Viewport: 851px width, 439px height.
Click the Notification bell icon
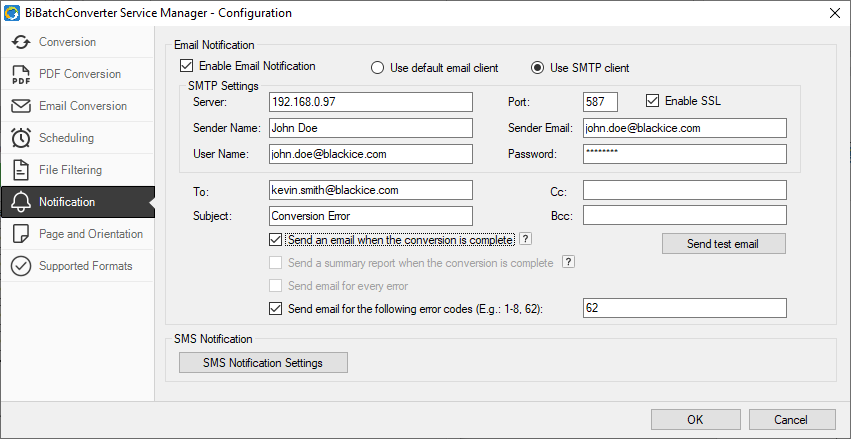click(21, 202)
